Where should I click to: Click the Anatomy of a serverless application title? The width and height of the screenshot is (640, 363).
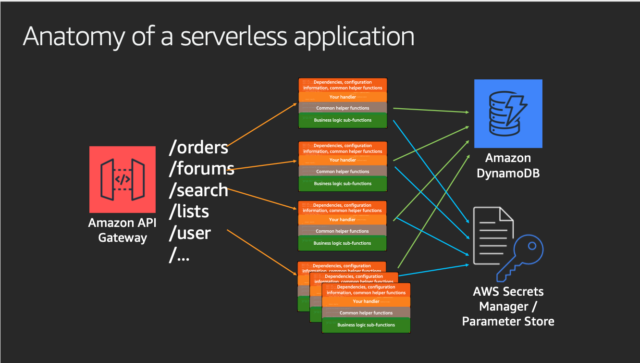click(x=219, y=36)
